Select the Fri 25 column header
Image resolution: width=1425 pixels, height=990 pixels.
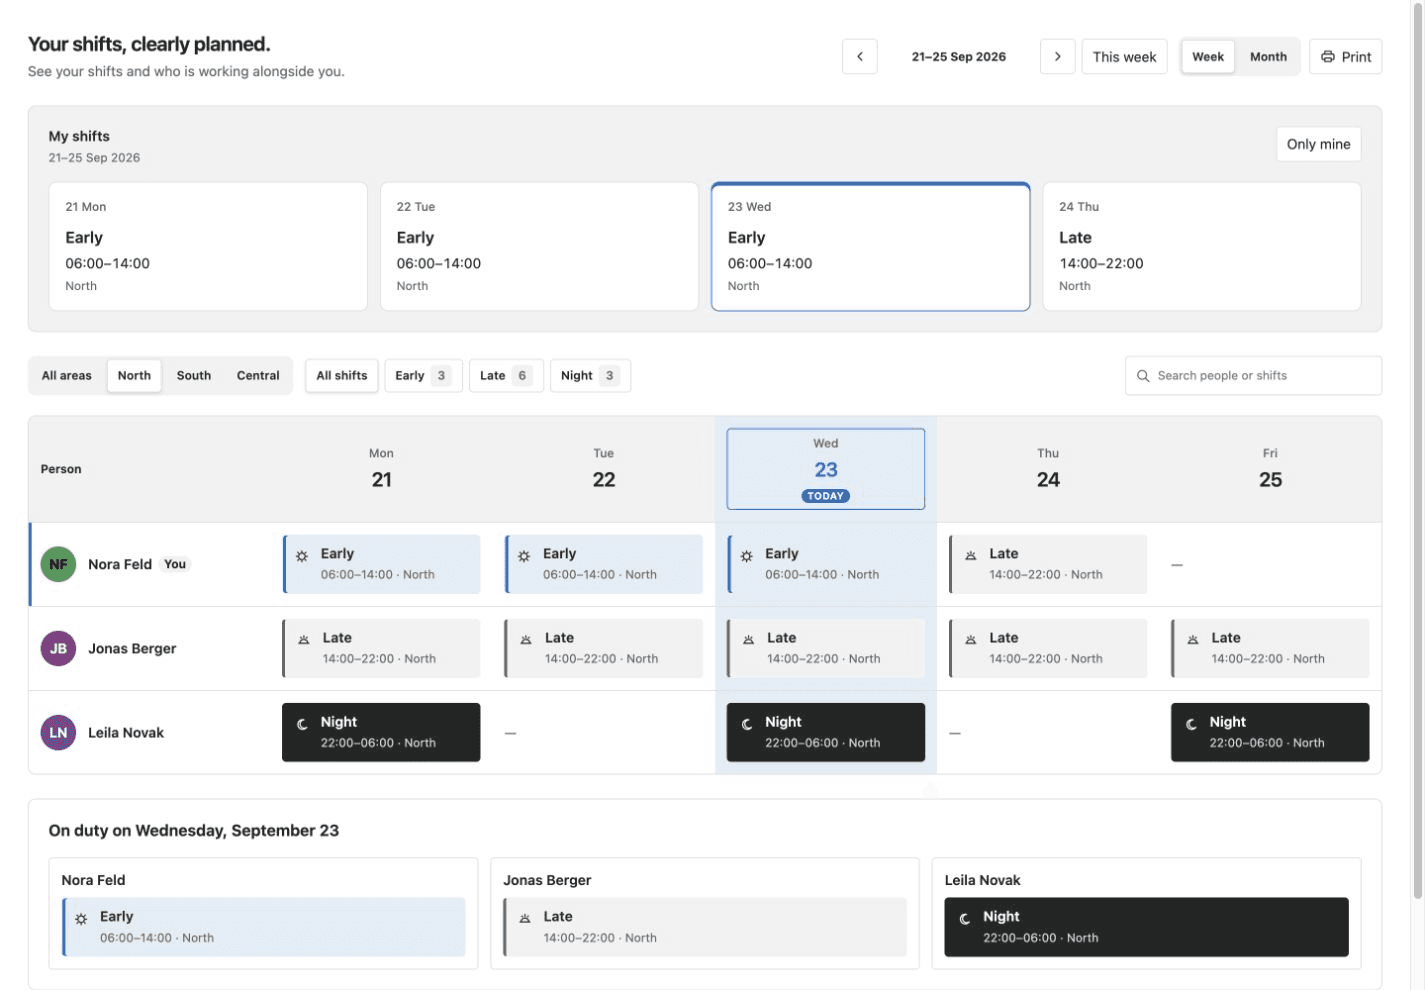tap(1270, 469)
